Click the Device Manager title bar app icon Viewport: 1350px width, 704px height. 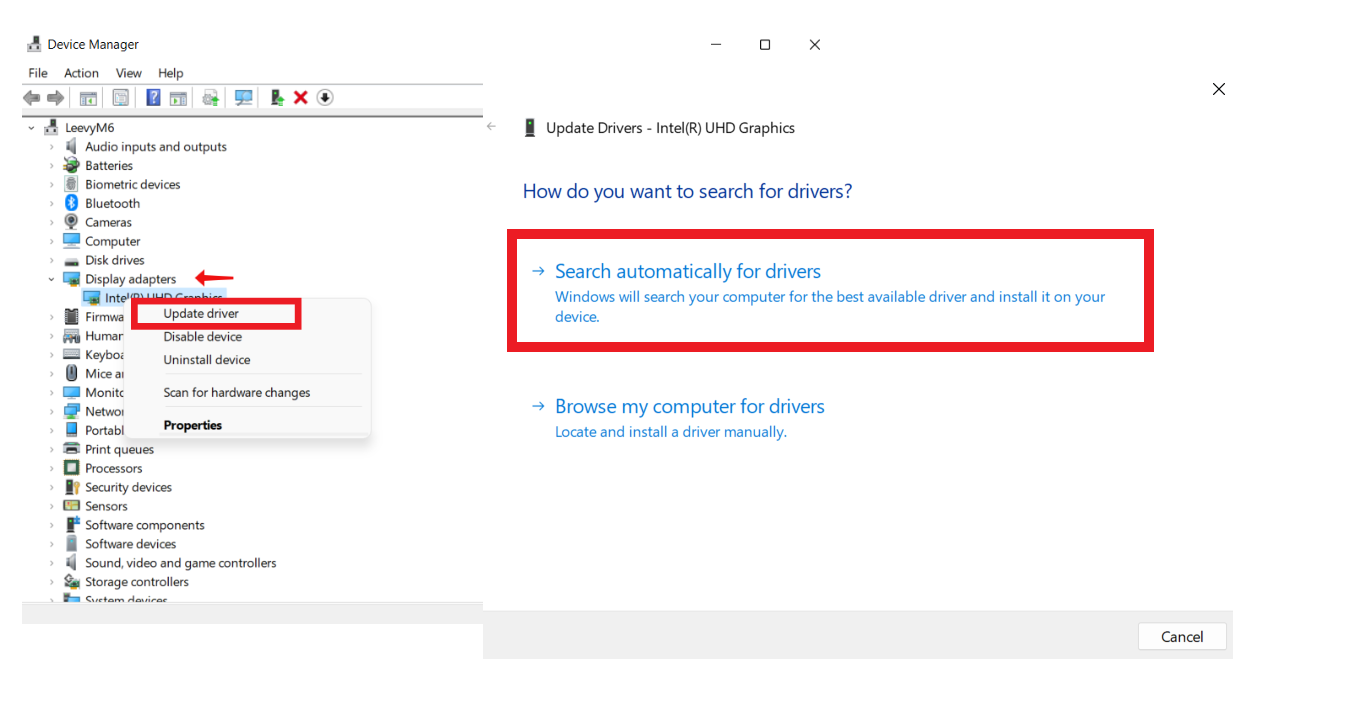(x=34, y=44)
